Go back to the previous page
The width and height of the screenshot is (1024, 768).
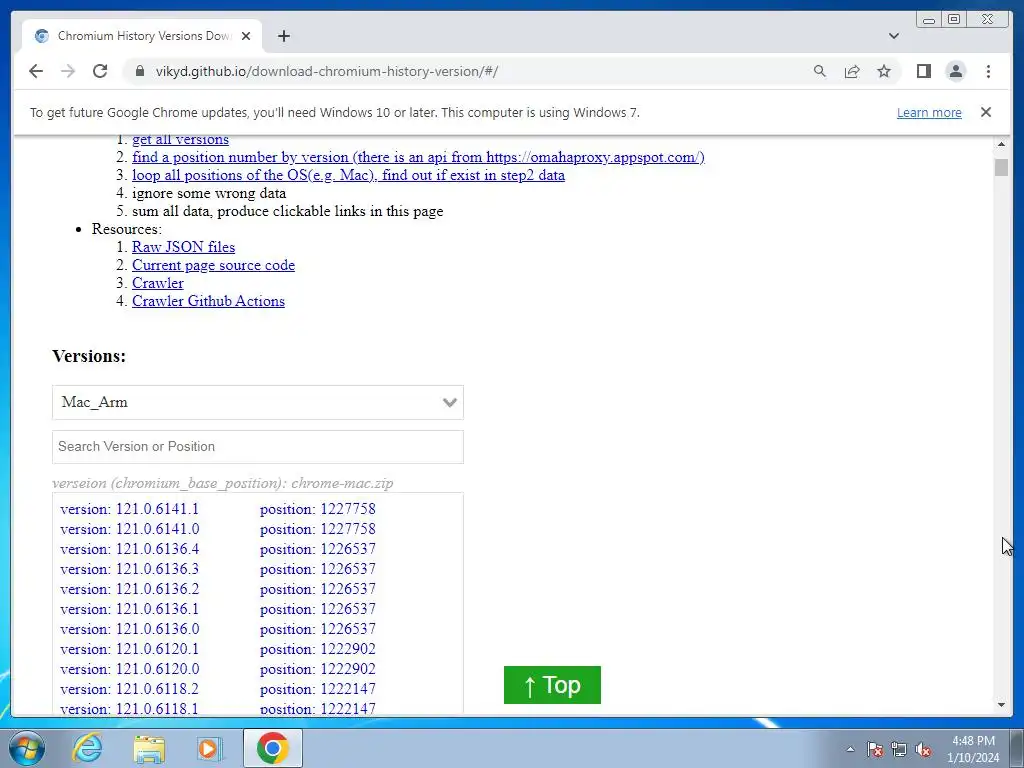[36, 71]
